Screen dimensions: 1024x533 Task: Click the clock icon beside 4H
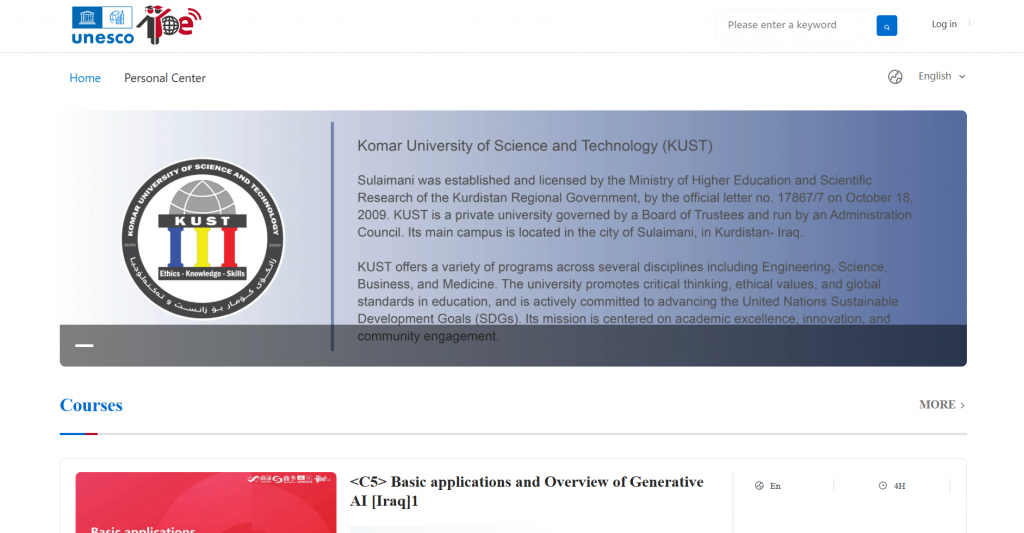point(882,485)
